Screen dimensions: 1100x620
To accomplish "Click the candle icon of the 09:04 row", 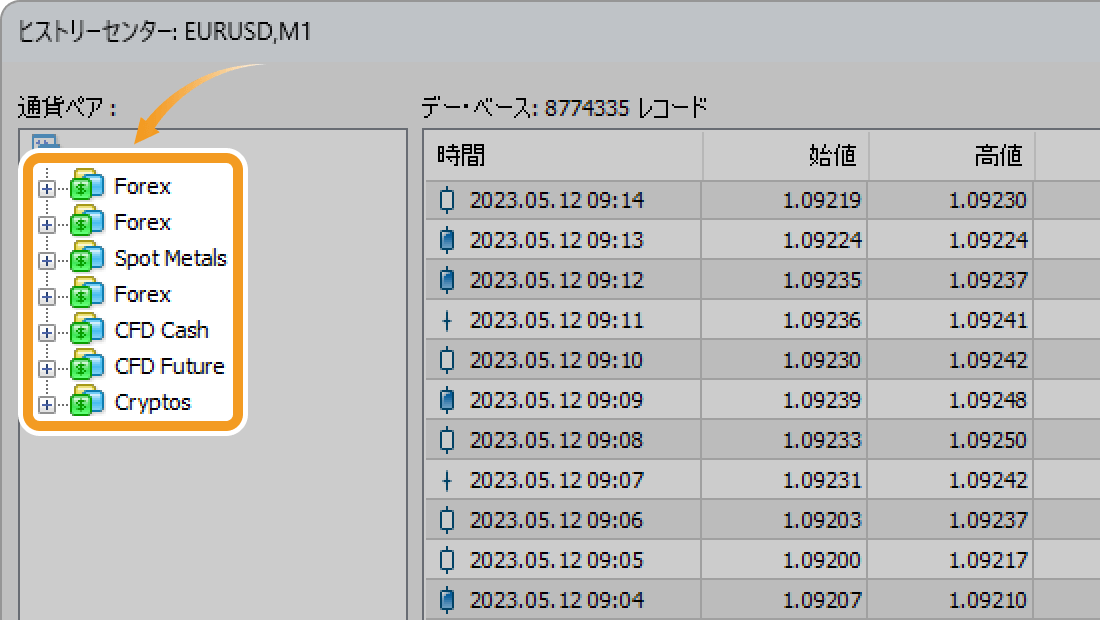I will coord(447,600).
